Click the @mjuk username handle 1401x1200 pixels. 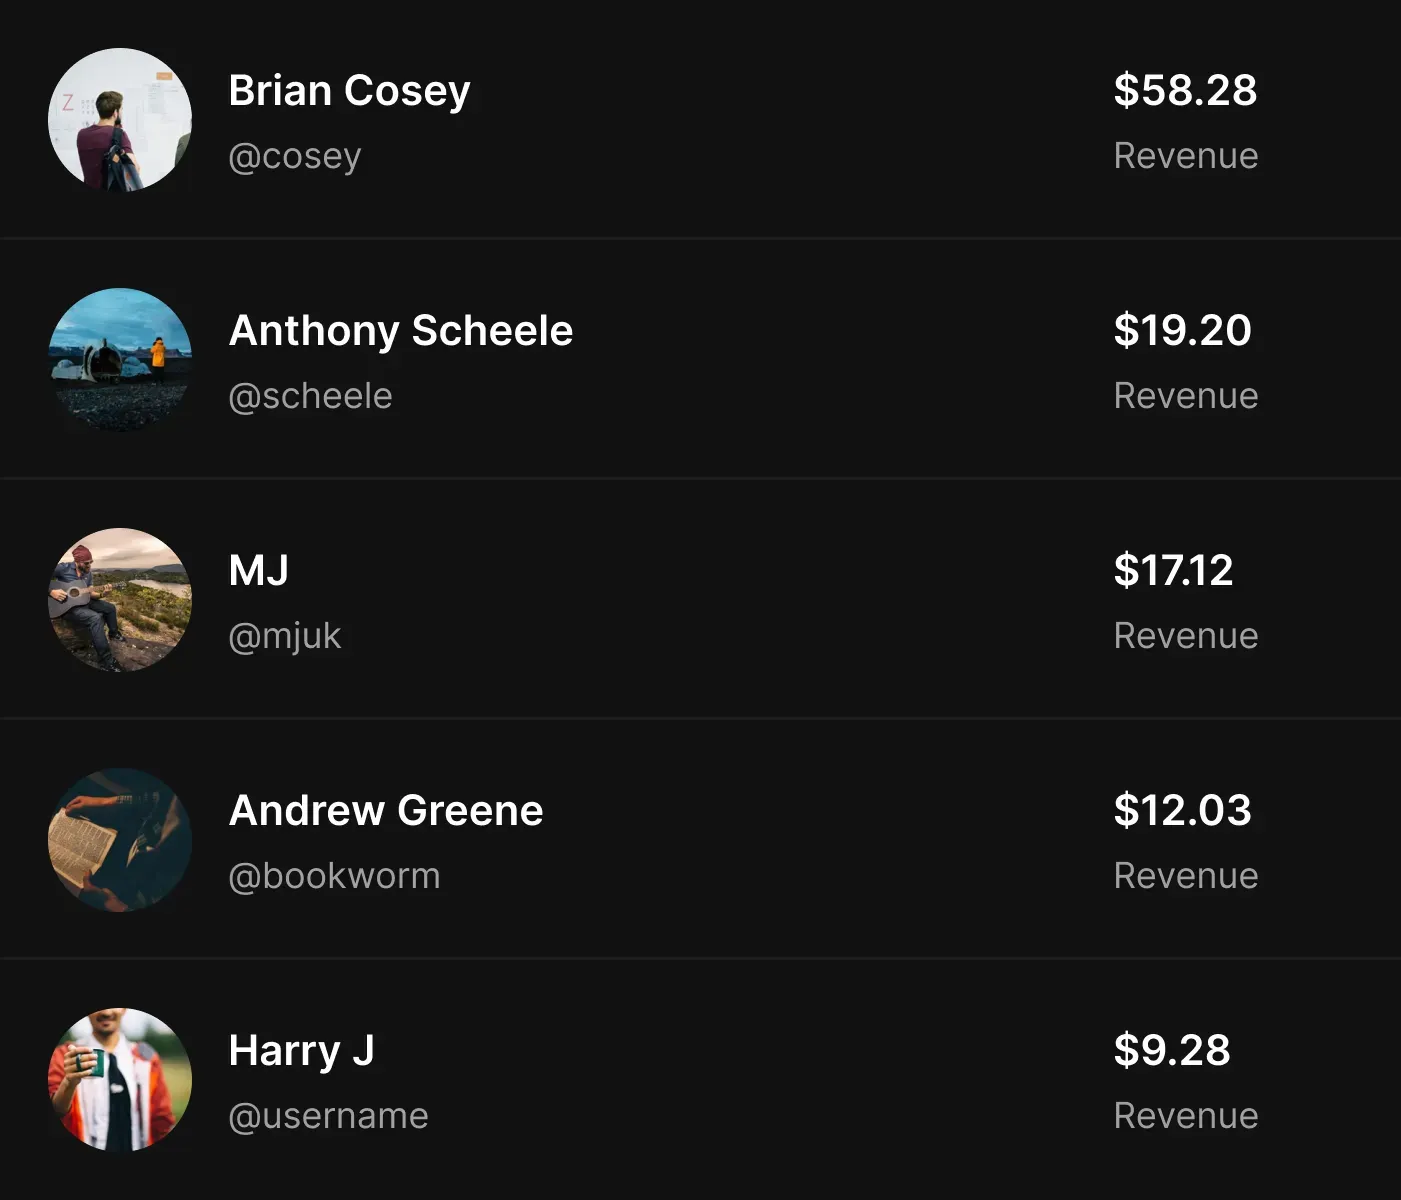tap(285, 636)
